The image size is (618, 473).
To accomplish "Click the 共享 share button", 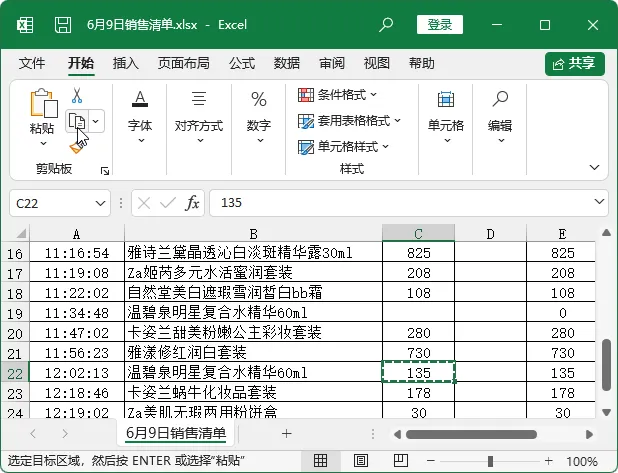I will click(575, 63).
